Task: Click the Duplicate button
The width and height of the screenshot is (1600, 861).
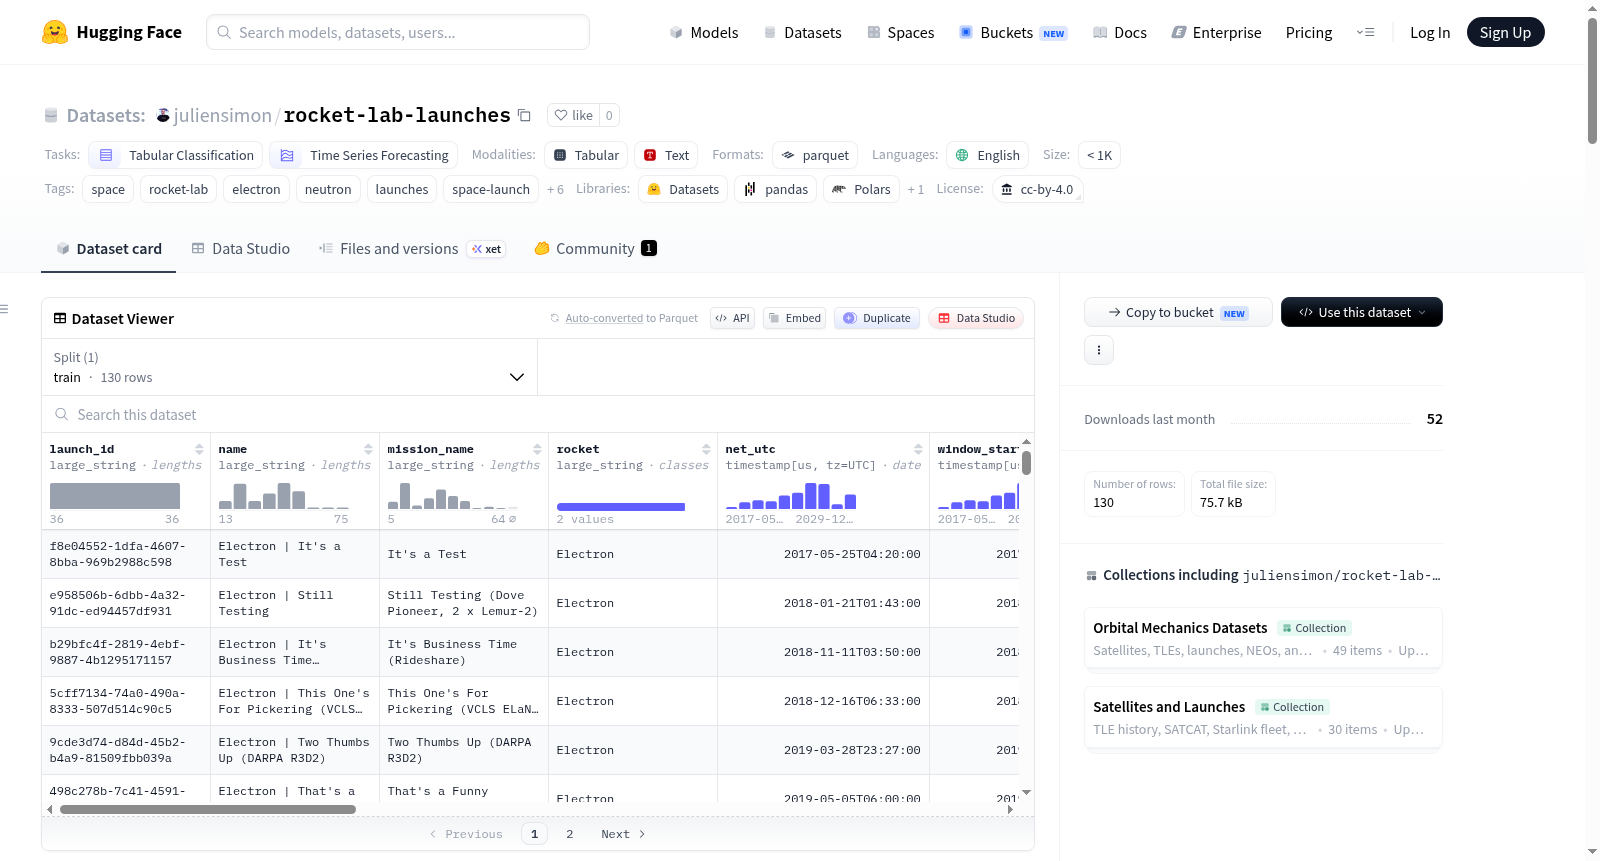Action: (877, 318)
